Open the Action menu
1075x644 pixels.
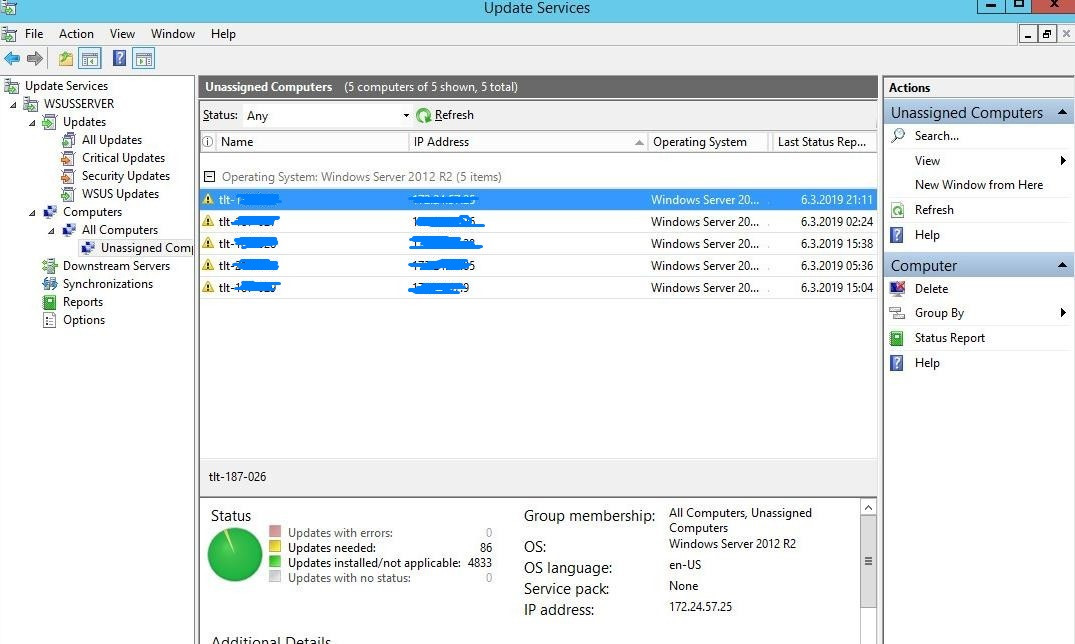pyautogui.click(x=76, y=34)
